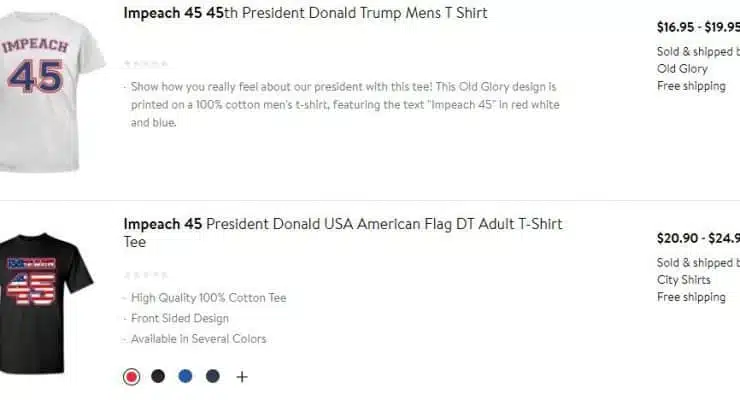Select the black color swatch
Viewport: 740px width, 400px height.
tap(158, 376)
